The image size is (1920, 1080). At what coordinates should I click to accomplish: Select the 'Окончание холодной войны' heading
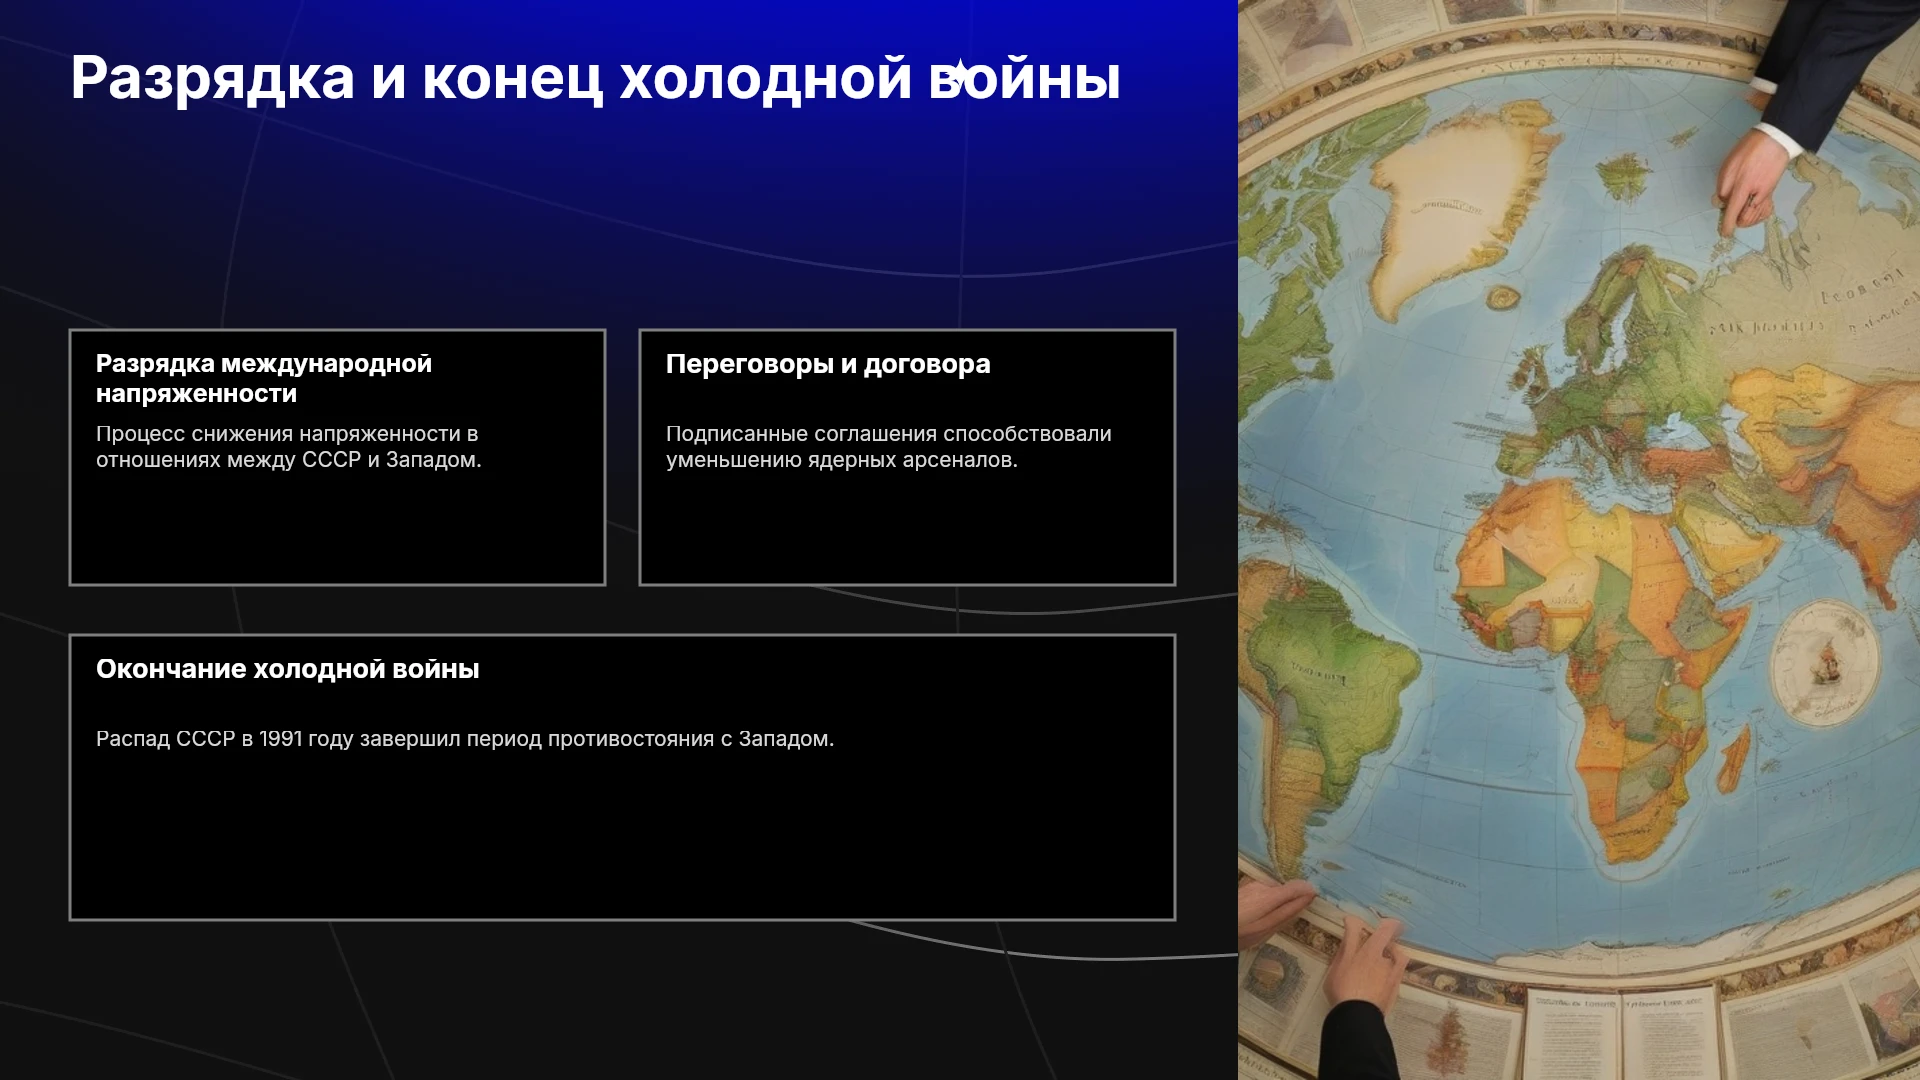pos(288,669)
